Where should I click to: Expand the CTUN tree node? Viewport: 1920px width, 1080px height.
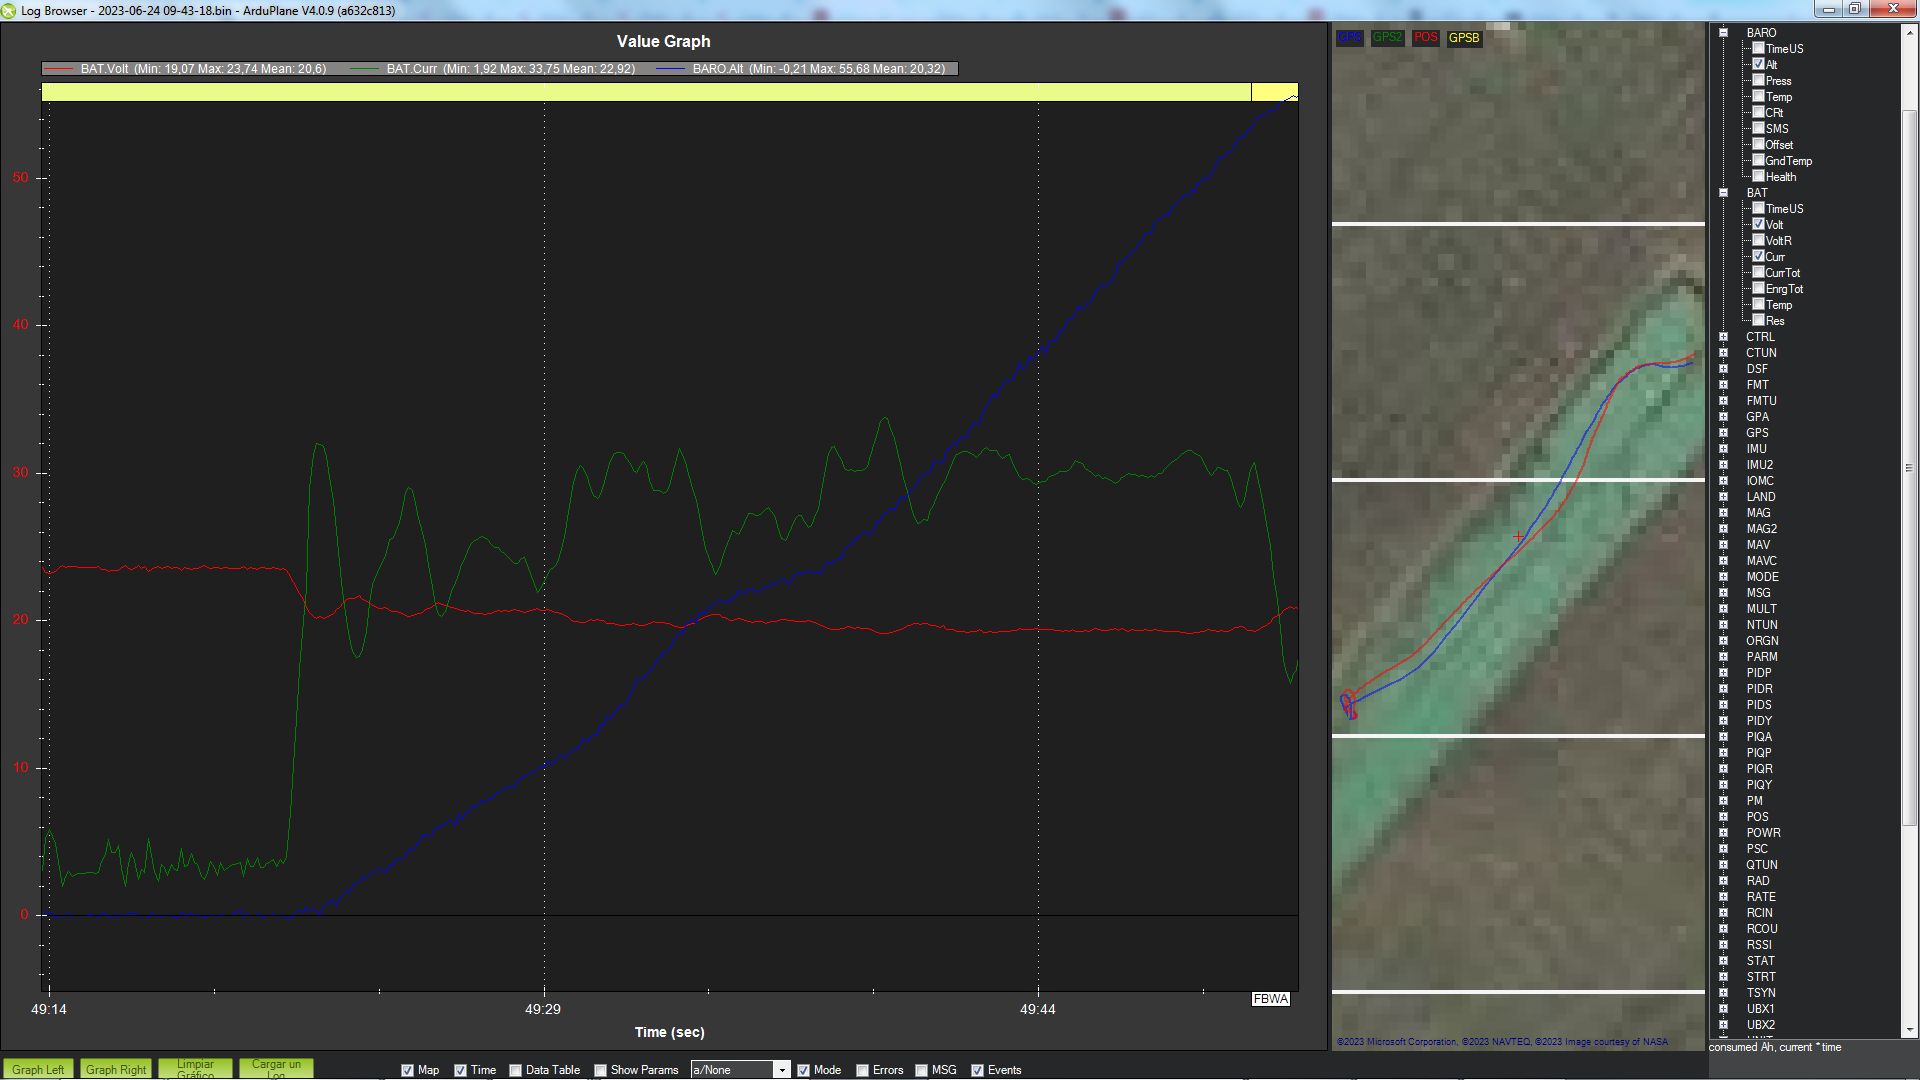pyautogui.click(x=1724, y=353)
